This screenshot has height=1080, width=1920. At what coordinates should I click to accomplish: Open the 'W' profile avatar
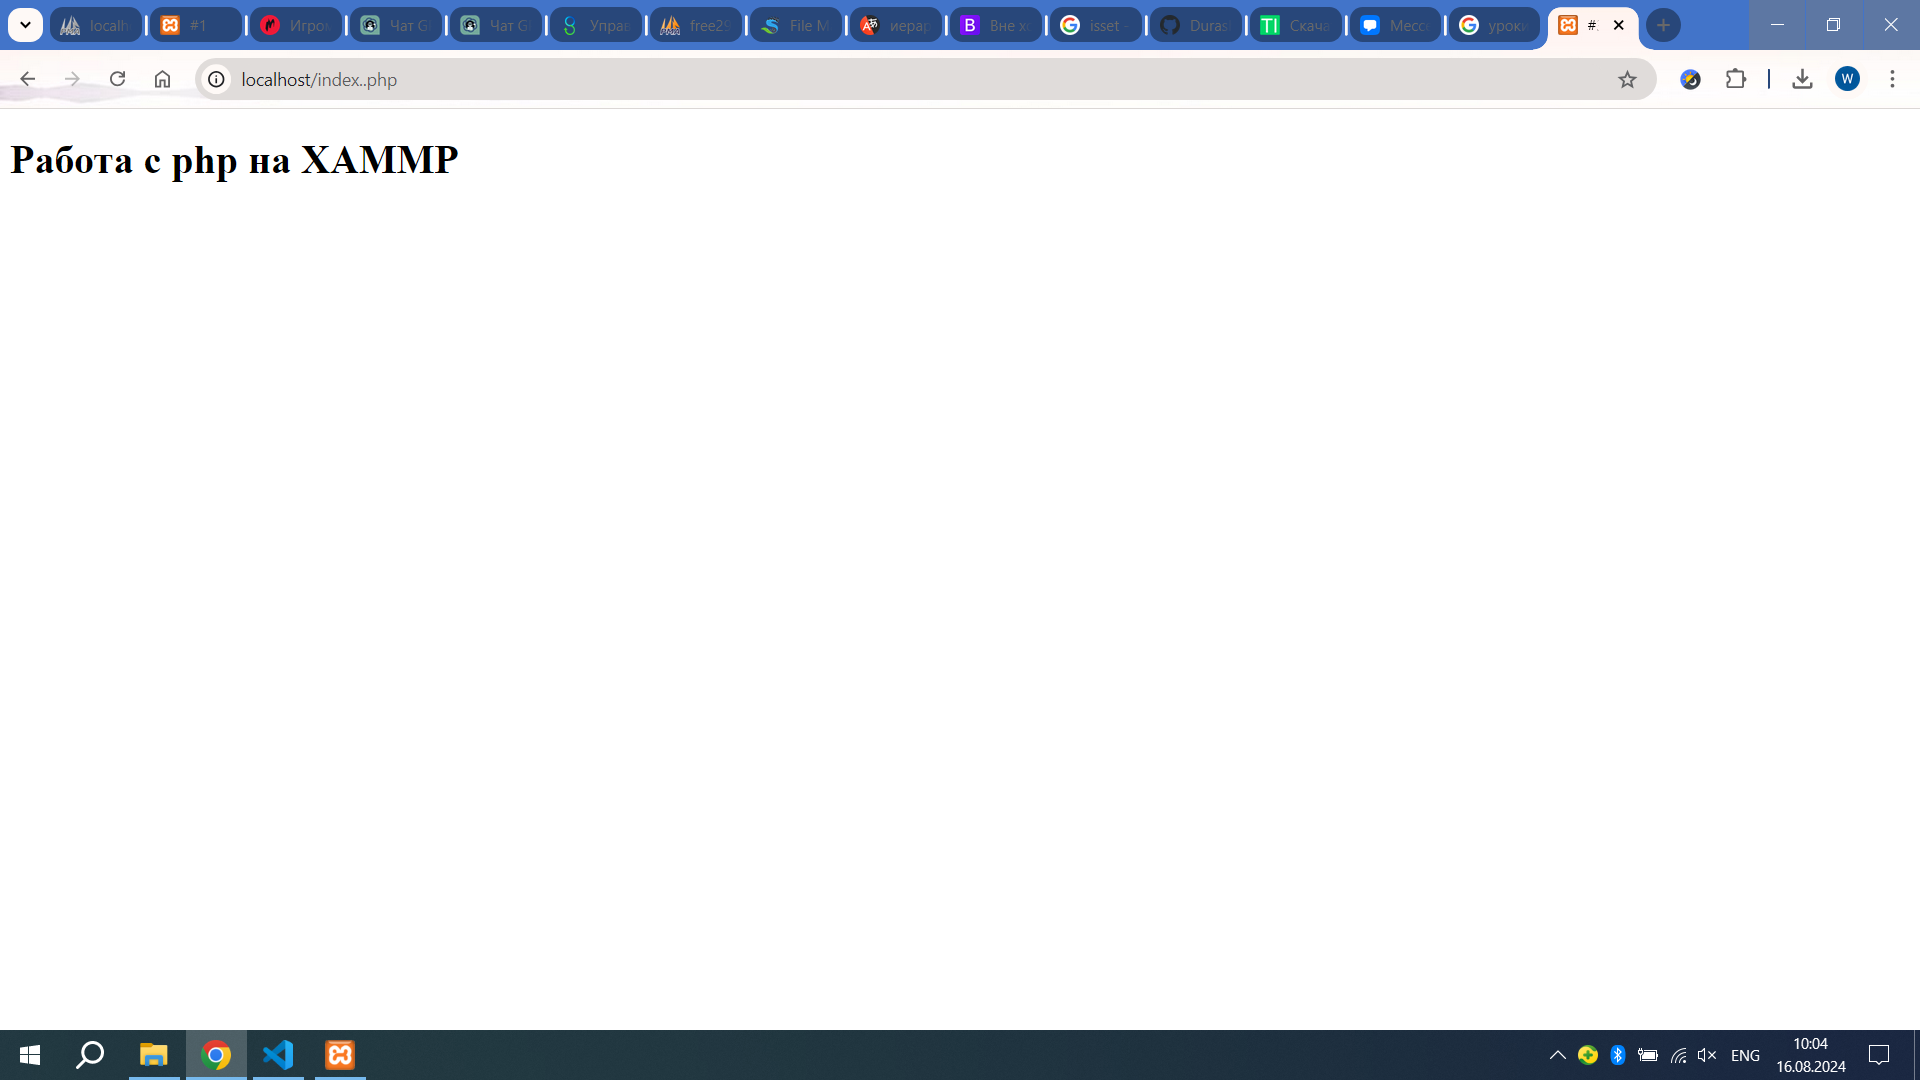click(1847, 79)
